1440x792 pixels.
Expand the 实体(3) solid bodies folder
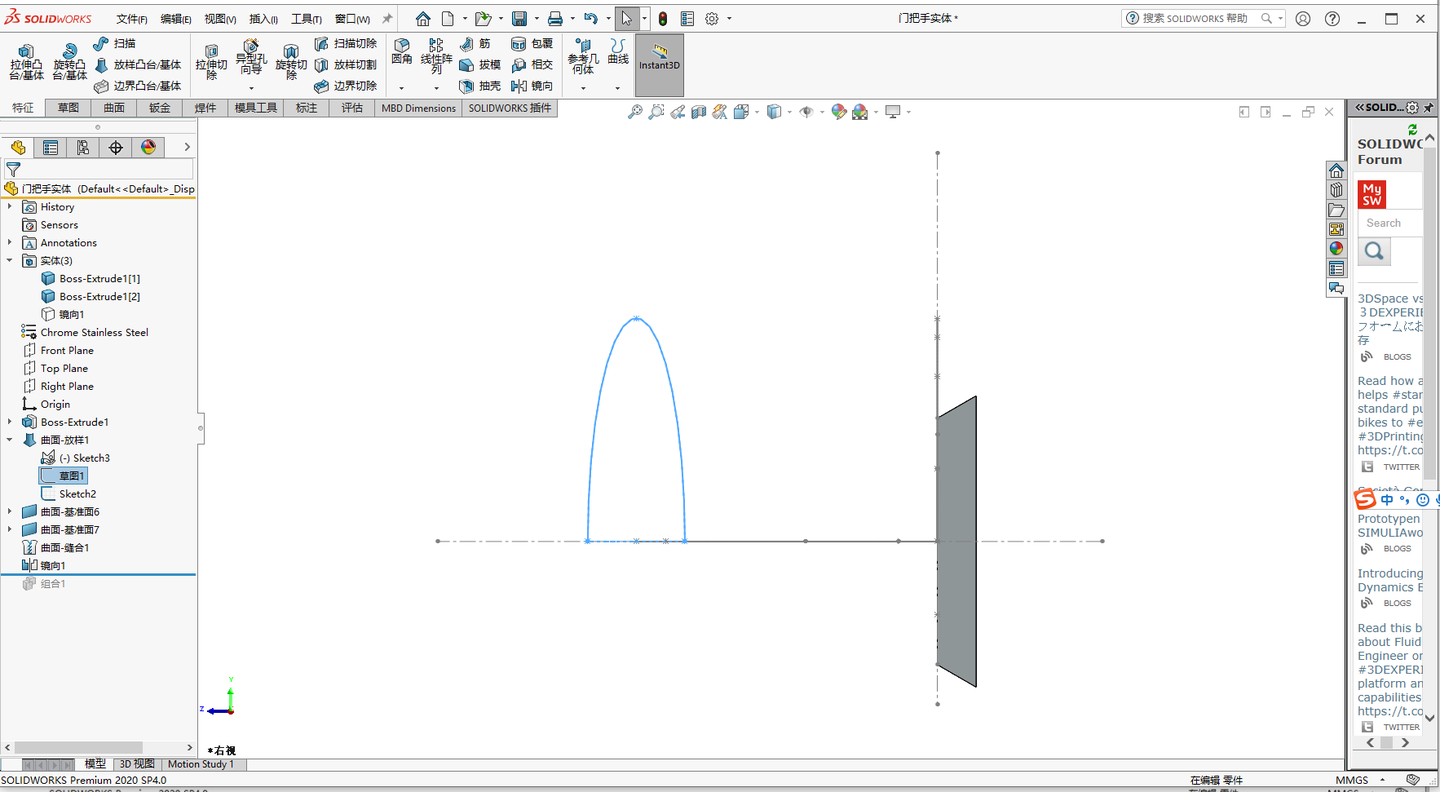coord(10,261)
